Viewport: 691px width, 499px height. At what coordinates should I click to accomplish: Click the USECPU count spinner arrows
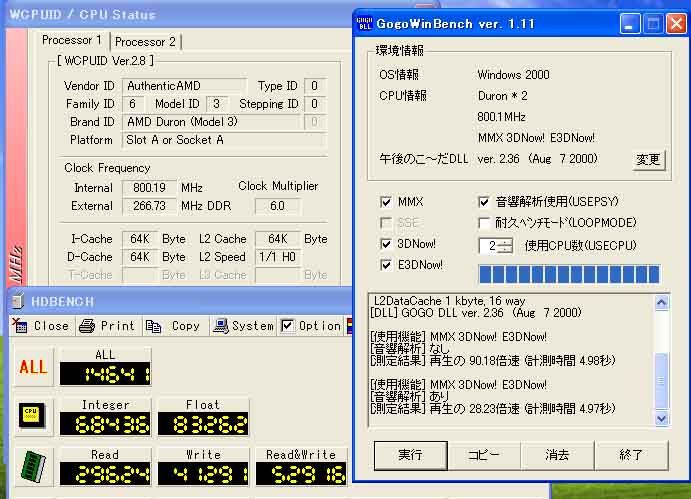point(506,246)
